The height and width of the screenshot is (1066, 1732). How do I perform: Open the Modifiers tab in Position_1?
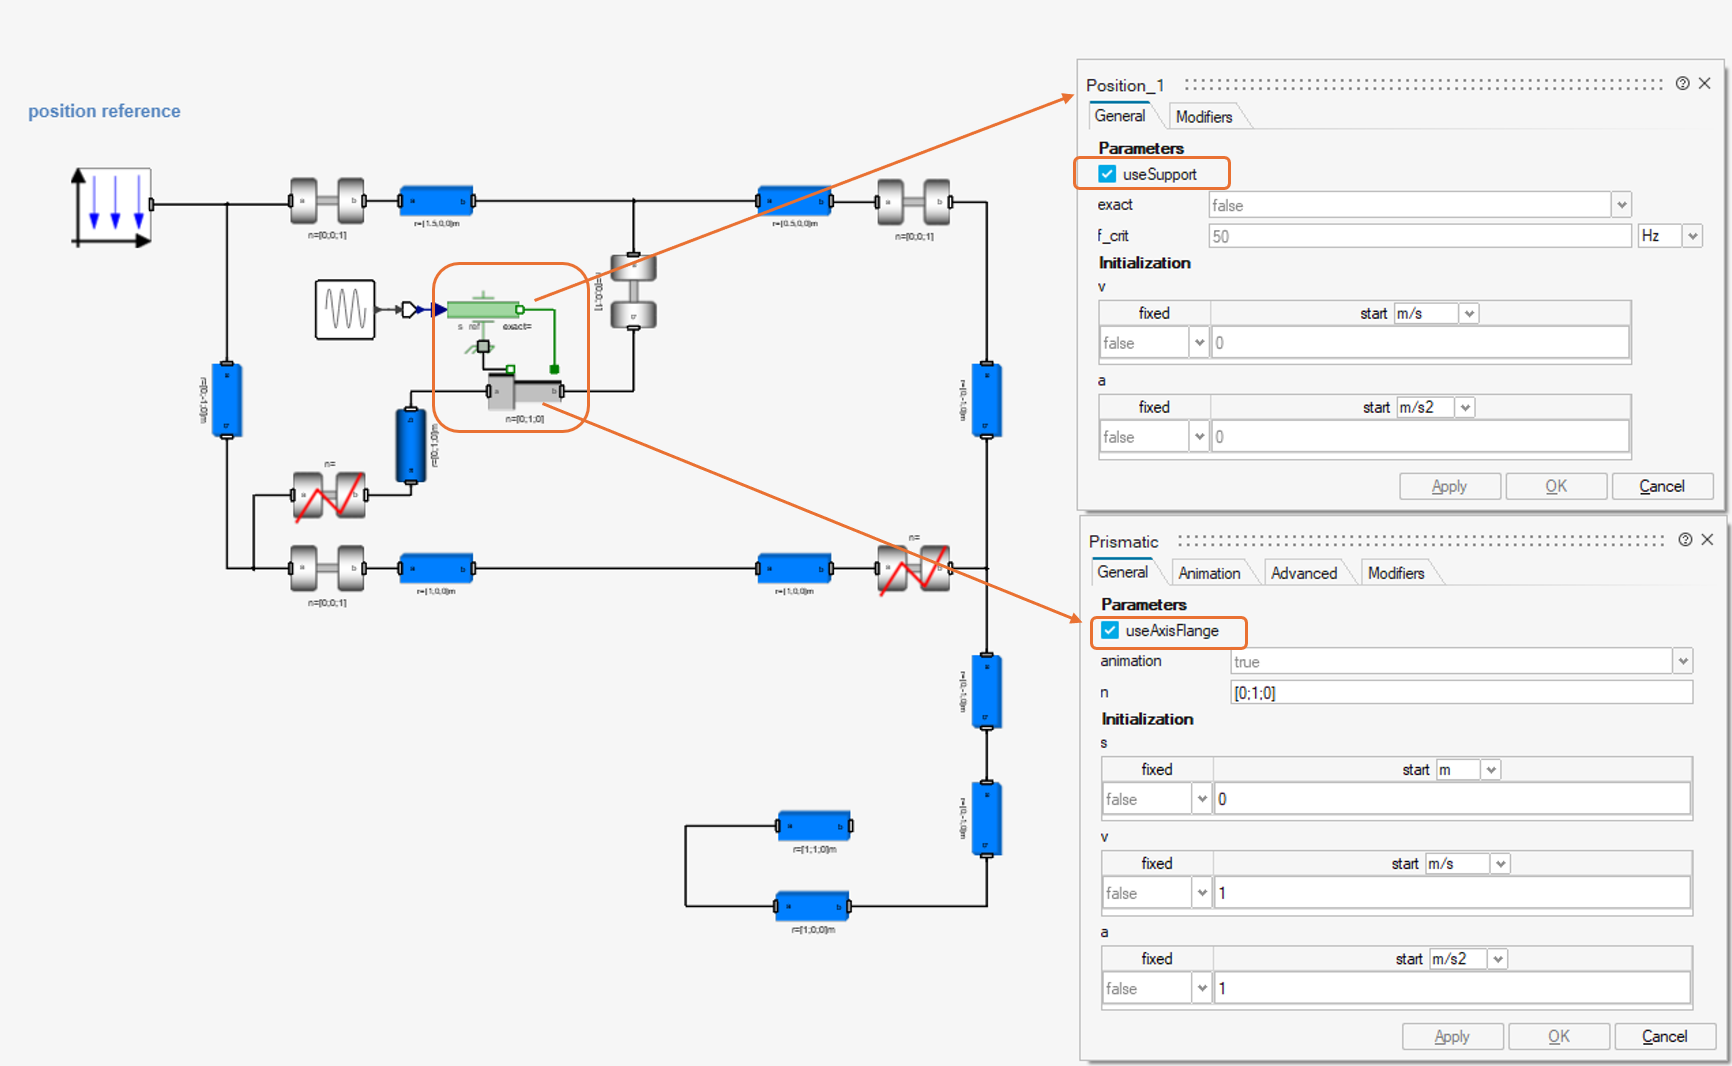[x=1204, y=117]
